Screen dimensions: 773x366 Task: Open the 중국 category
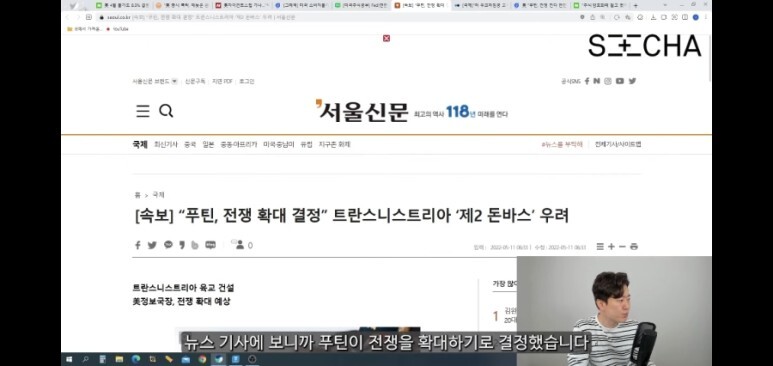click(x=190, y=145)
